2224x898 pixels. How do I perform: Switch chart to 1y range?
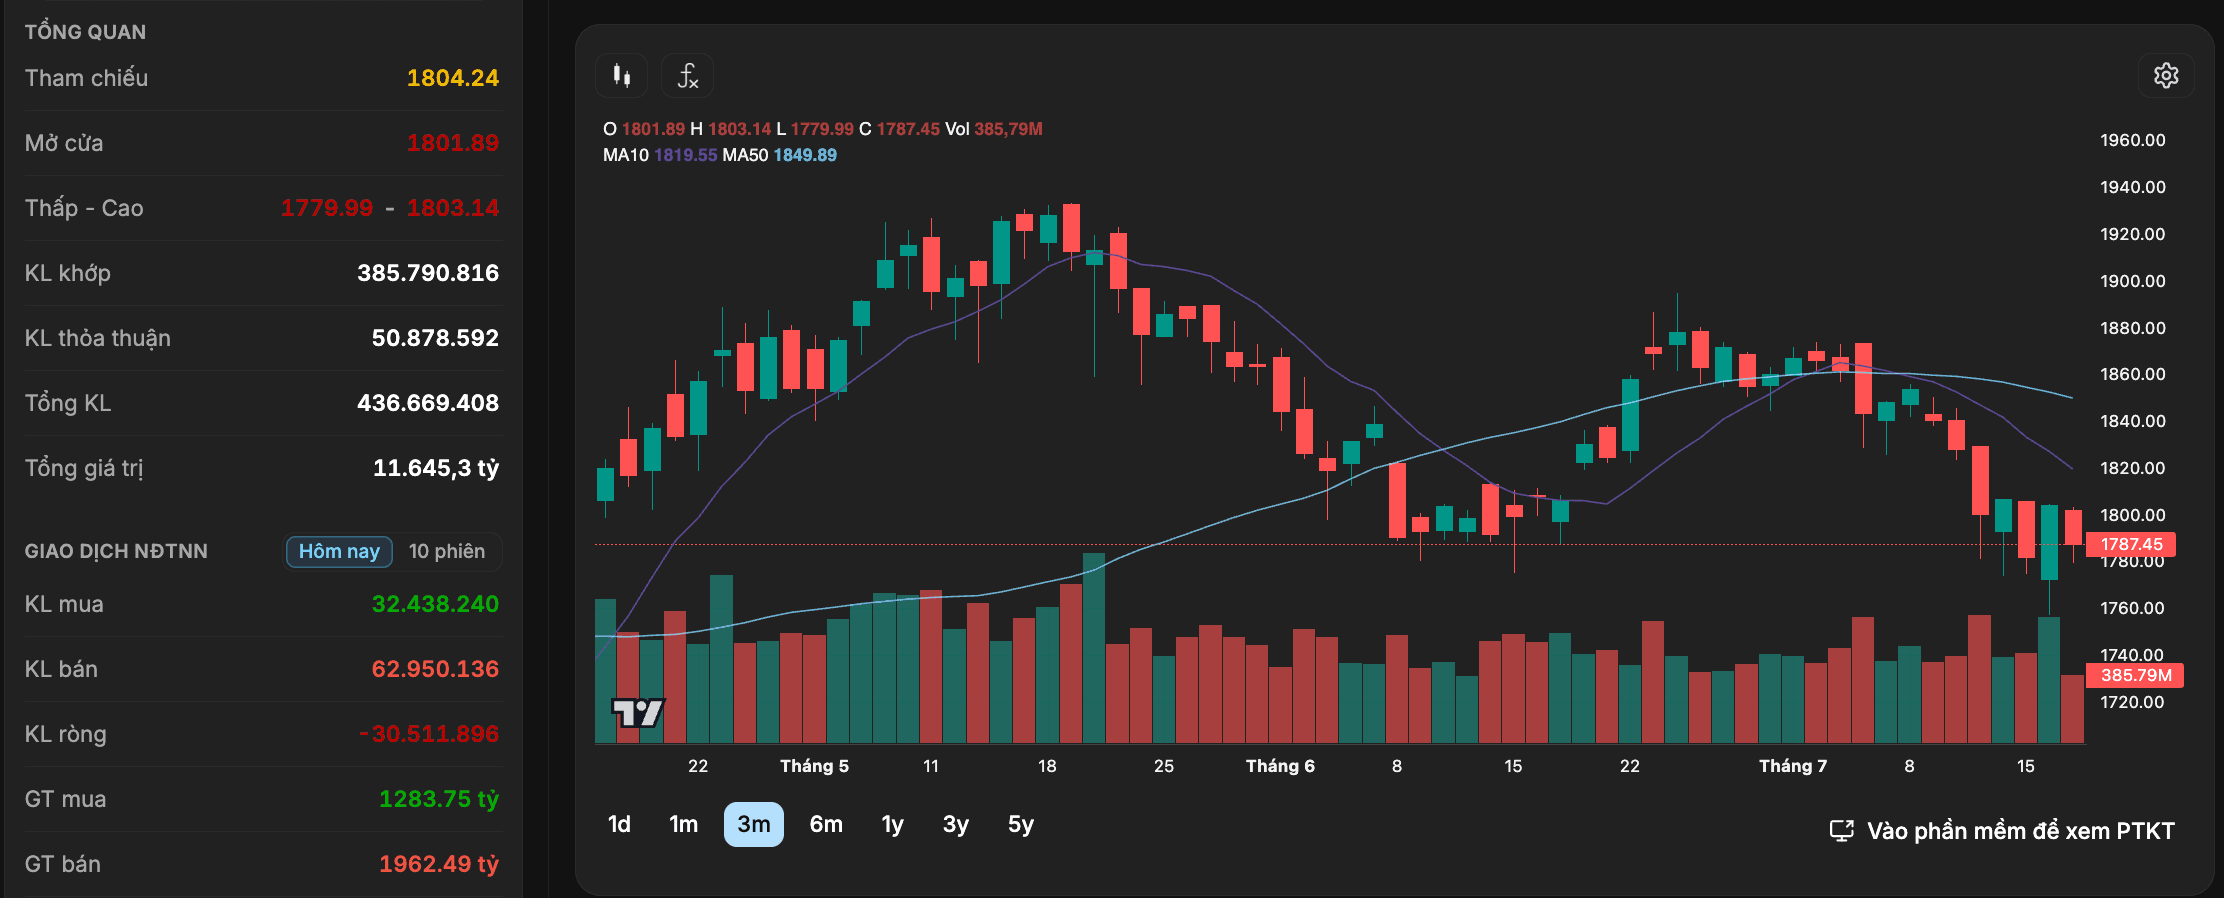coord(892,824)
